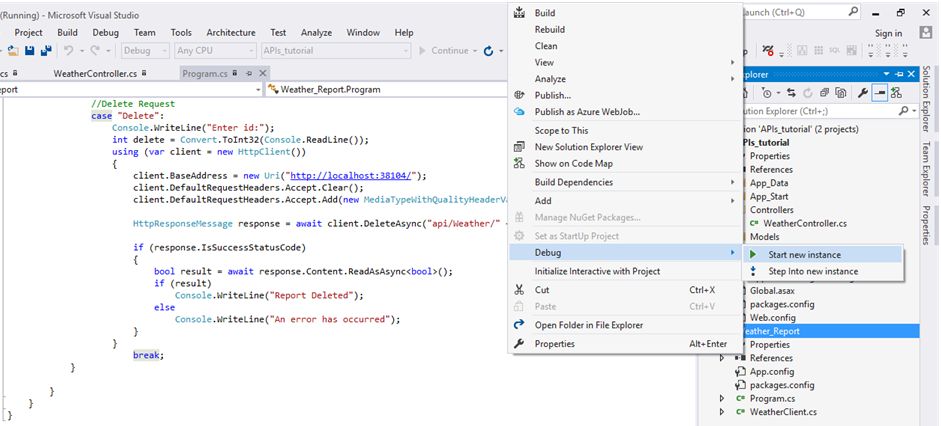This screenshot has width=941, height=426.
Task: Open the Build menu in the menu bar
Action: 67,32
